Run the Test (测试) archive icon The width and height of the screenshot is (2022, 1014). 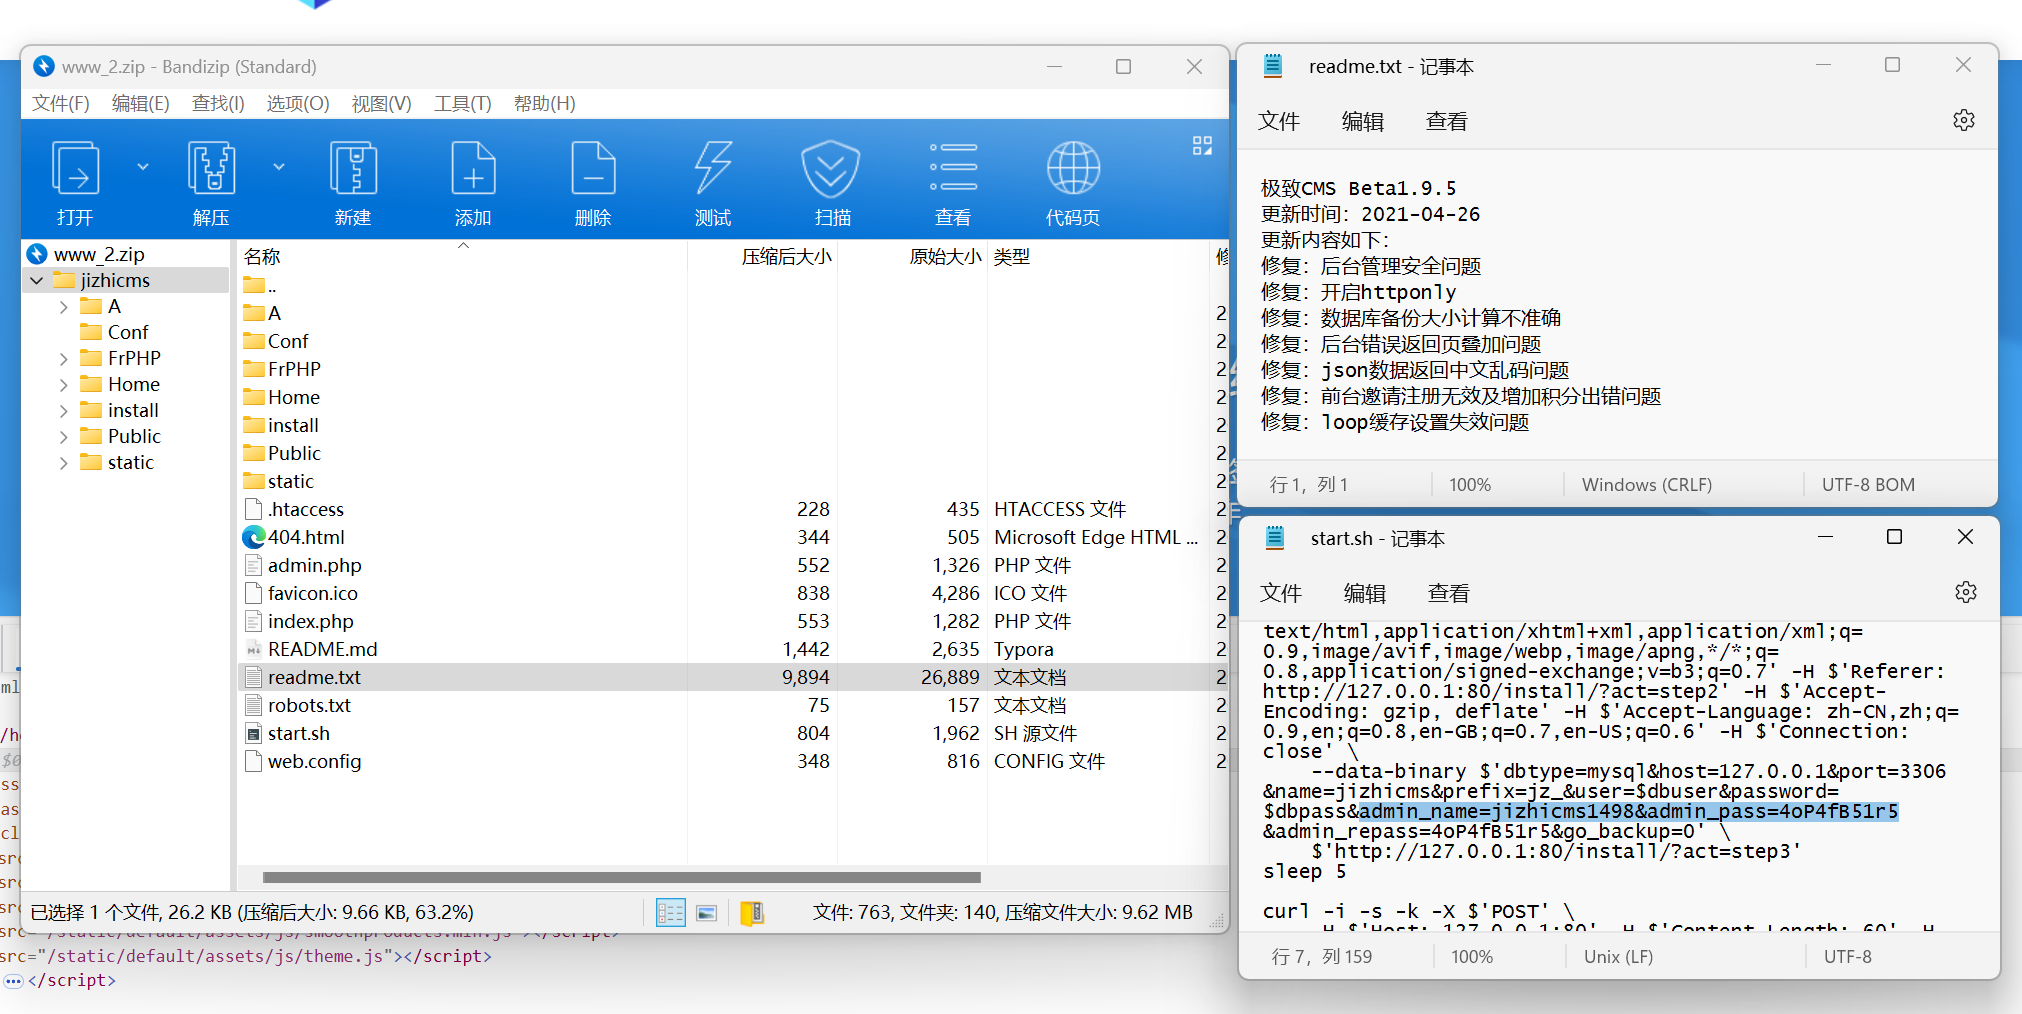713,170
